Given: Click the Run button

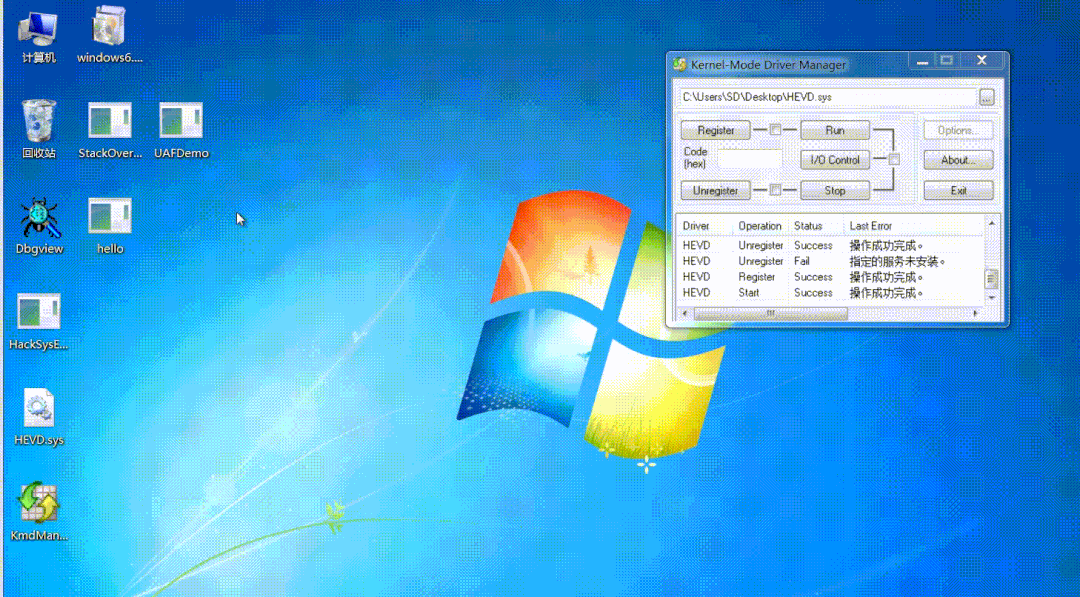Looking at the screenshot, I should [835, 130].
